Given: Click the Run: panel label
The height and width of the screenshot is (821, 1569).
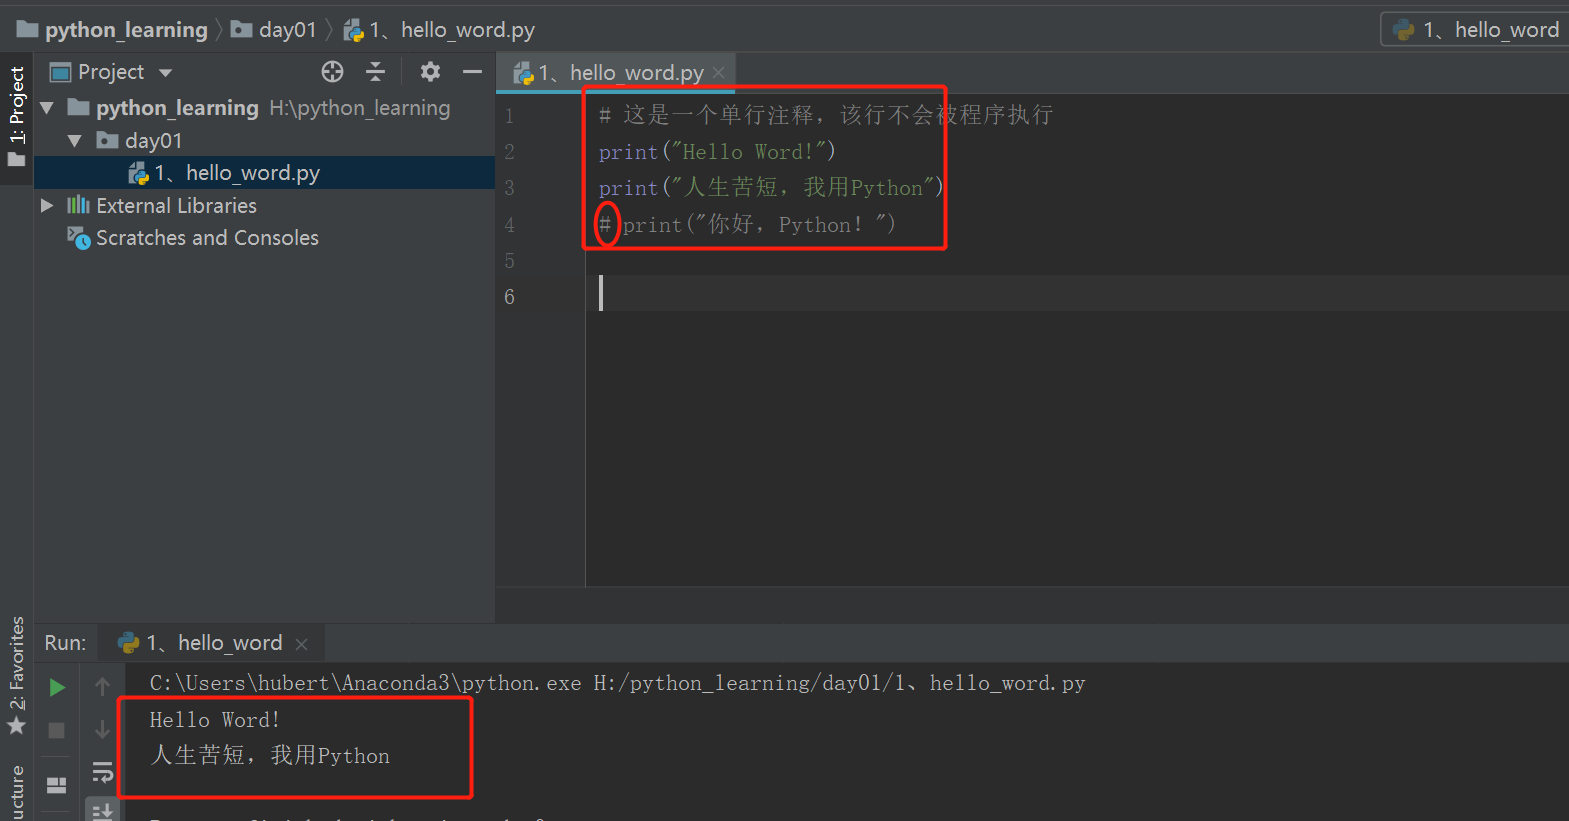Looking at the screenshot, I should [66, 643].
